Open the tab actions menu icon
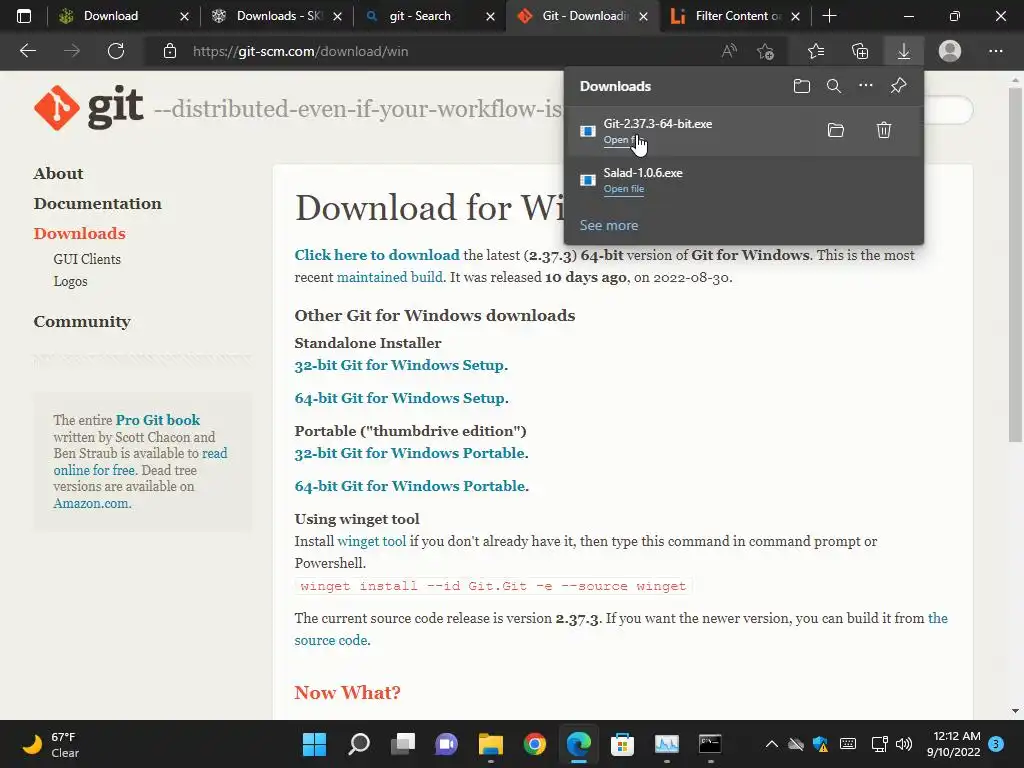The image size is (1024, 768). [24, 16]
